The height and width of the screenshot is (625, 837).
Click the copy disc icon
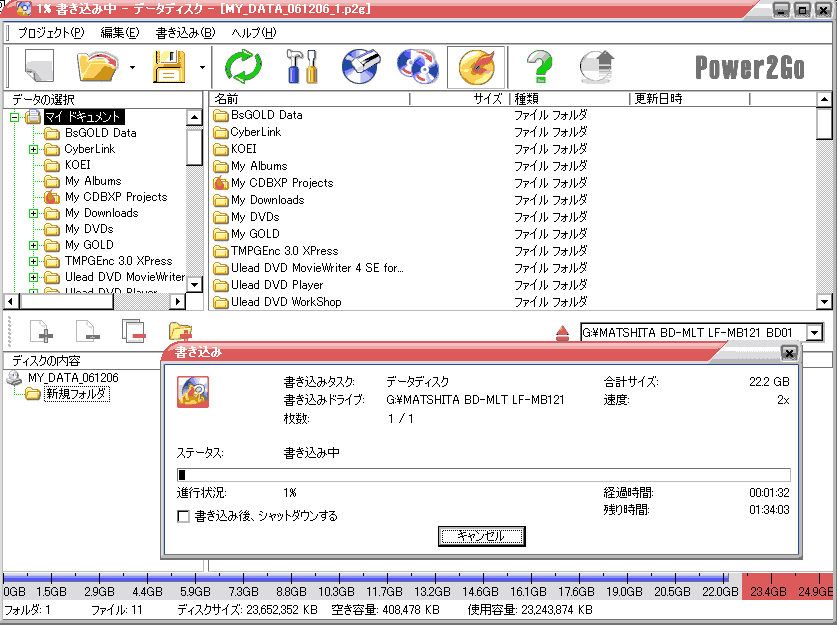(x=417, y=66)
